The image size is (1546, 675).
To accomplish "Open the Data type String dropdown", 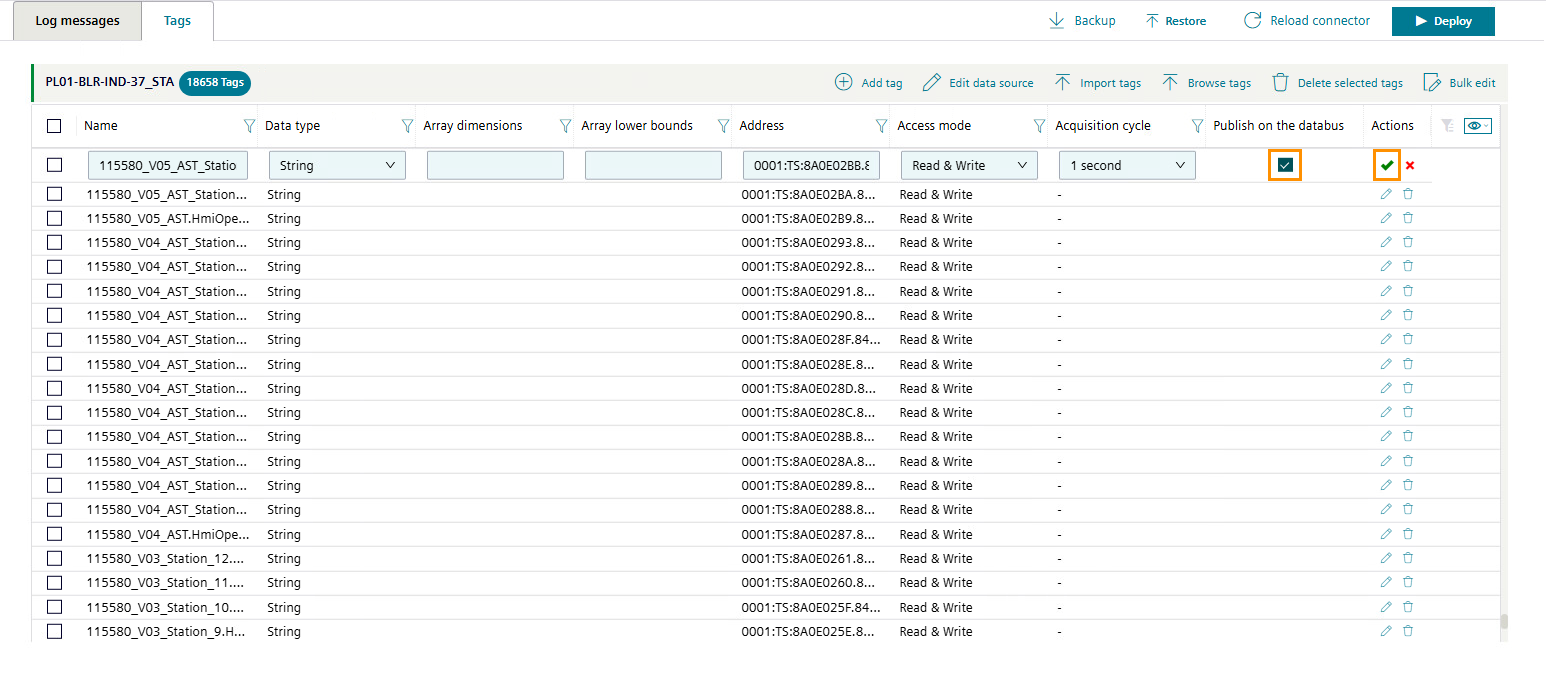I will coord(337,166).
